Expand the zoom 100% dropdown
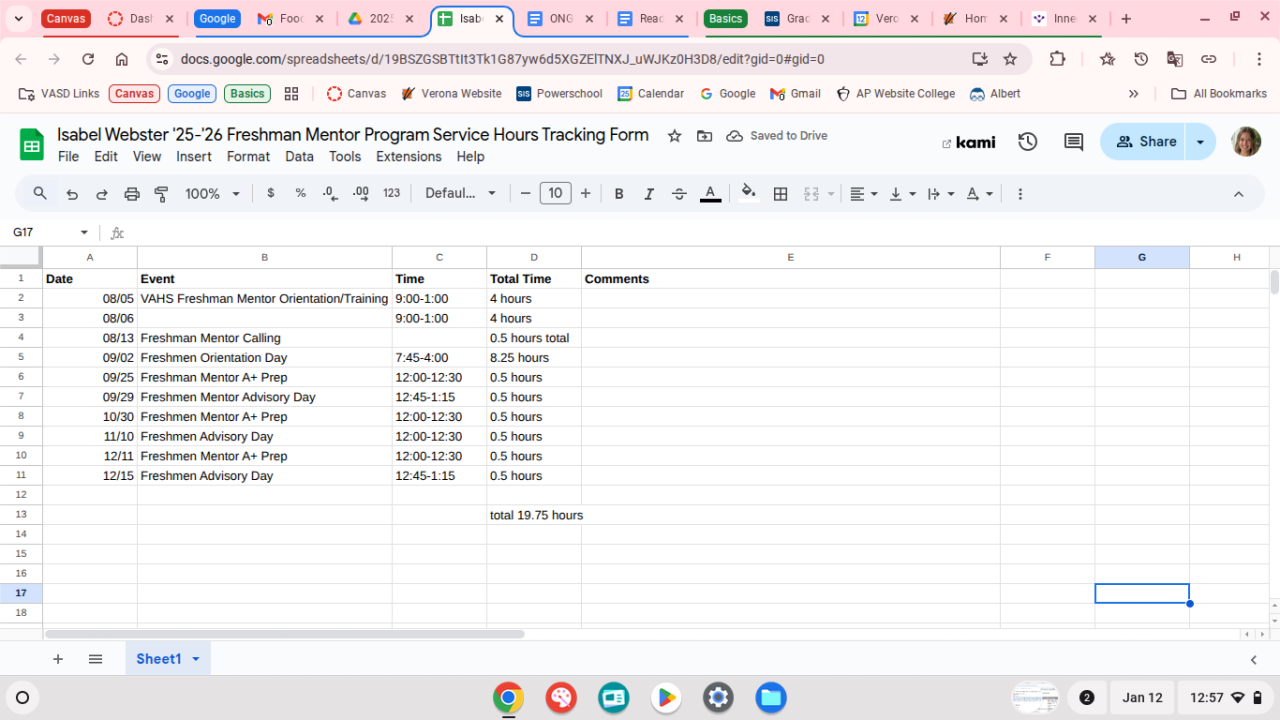 [x=213, y=194]
